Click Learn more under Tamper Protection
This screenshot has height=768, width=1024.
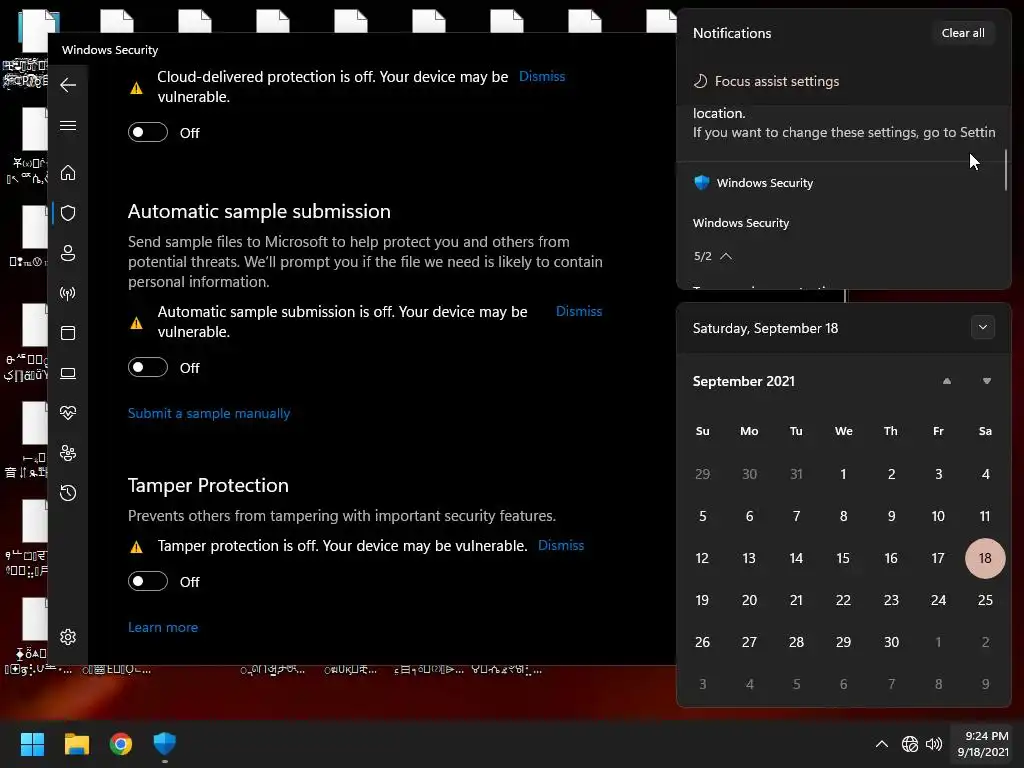point(163,627)
